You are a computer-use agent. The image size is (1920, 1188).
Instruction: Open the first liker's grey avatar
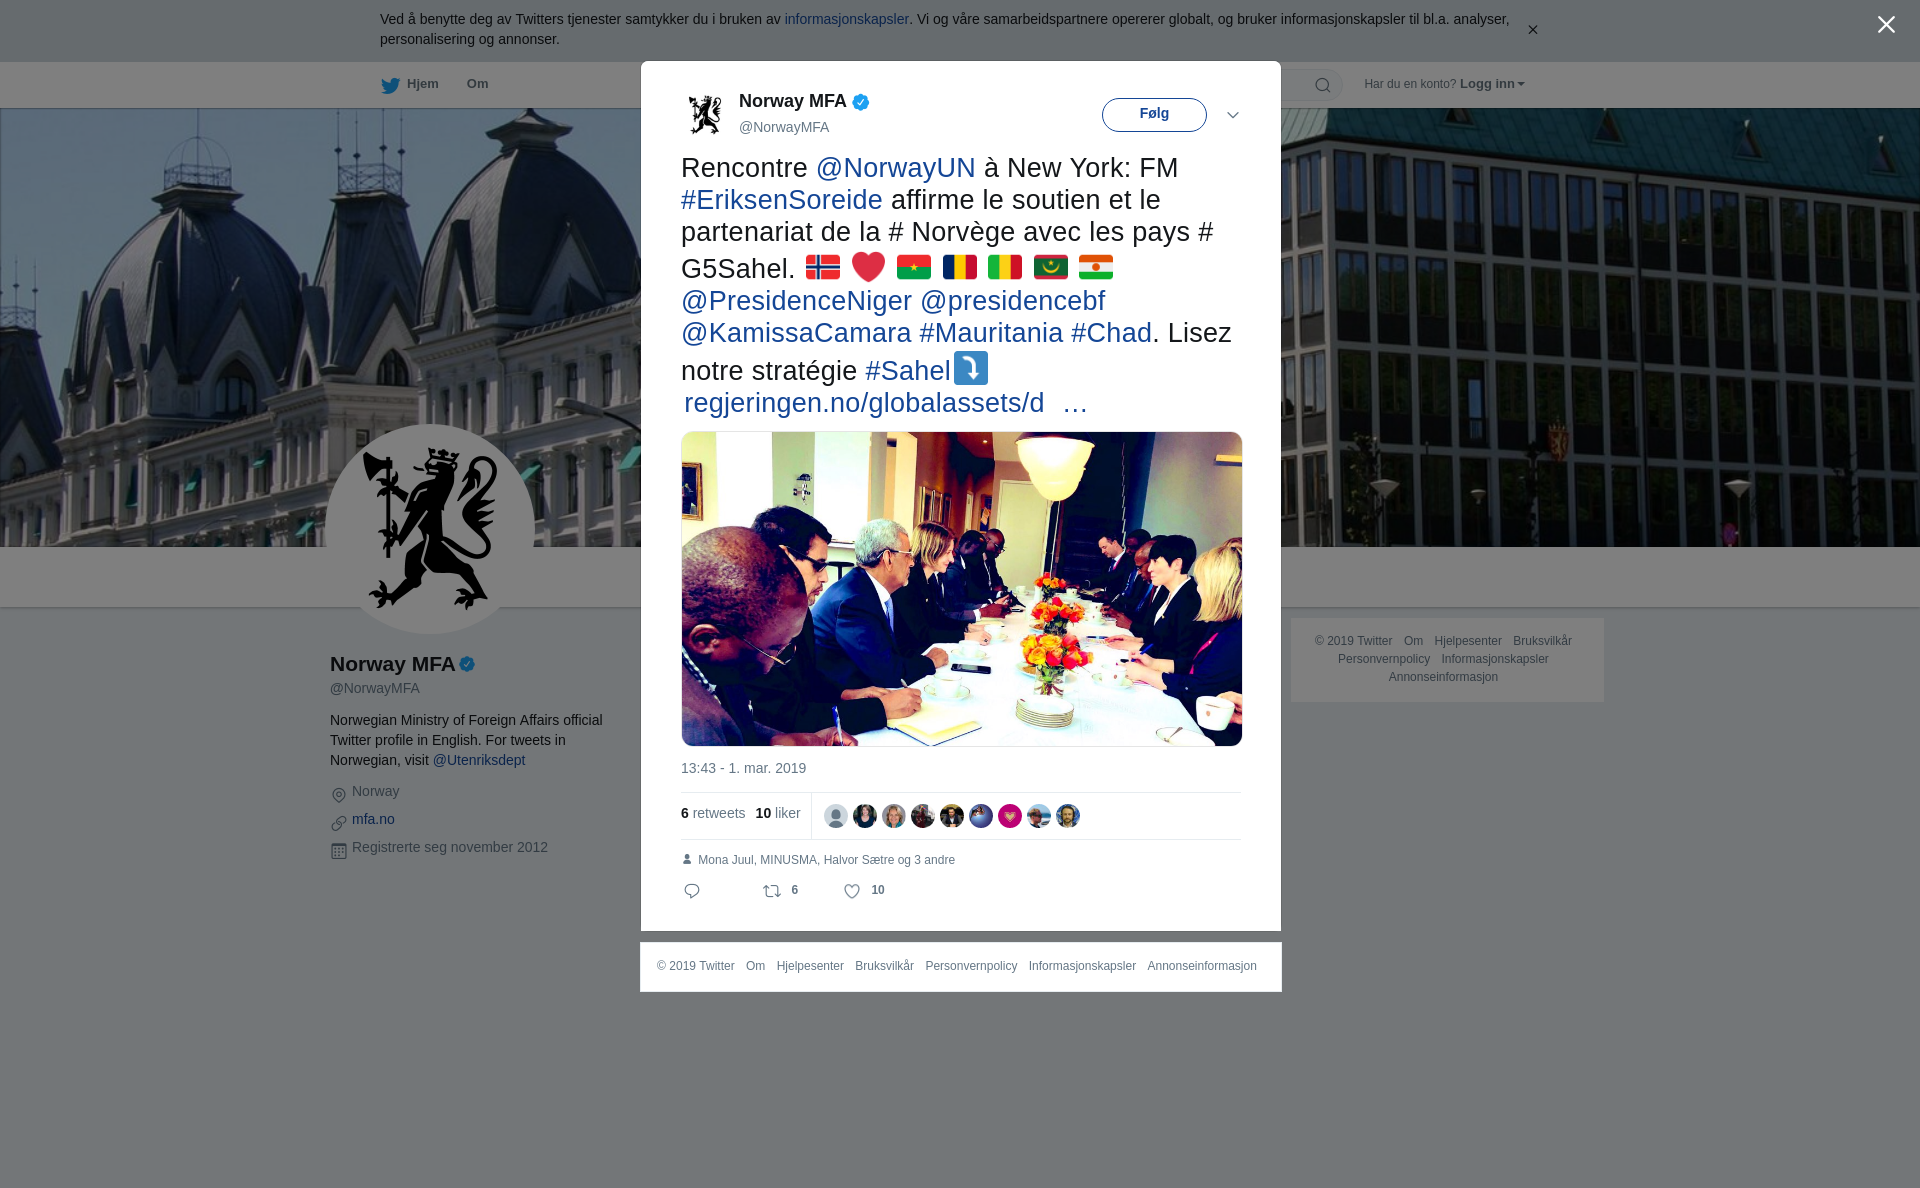click(x=836, y=816)
